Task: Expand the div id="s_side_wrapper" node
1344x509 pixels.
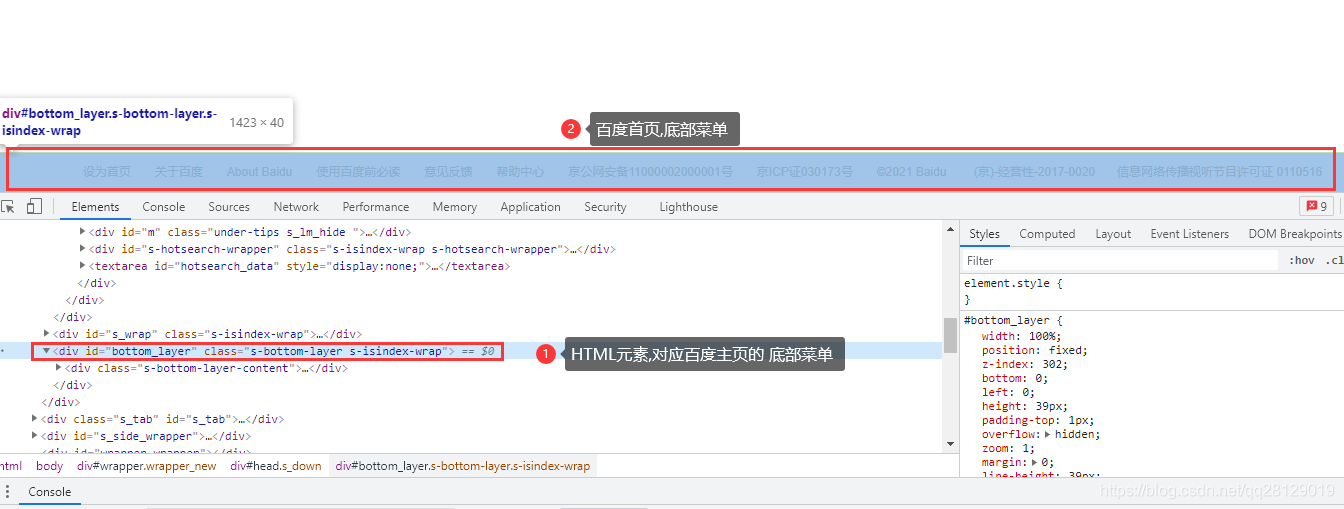Action: tap(35, 436)
